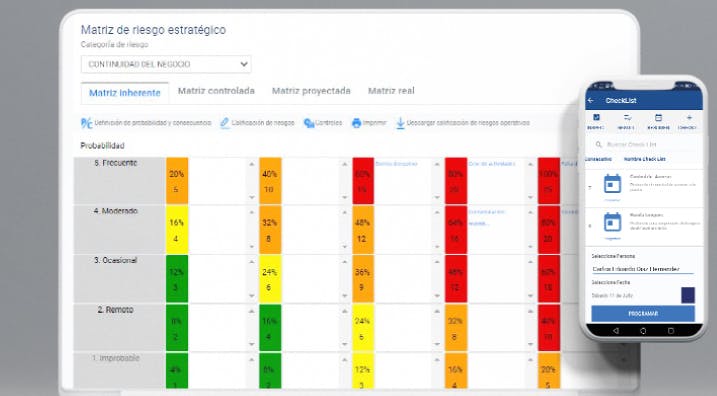Click the orange 20% 5 cell in Frecuente row
Image resolution: width=717 pixels, height=396 pixels.
(177, 181)
